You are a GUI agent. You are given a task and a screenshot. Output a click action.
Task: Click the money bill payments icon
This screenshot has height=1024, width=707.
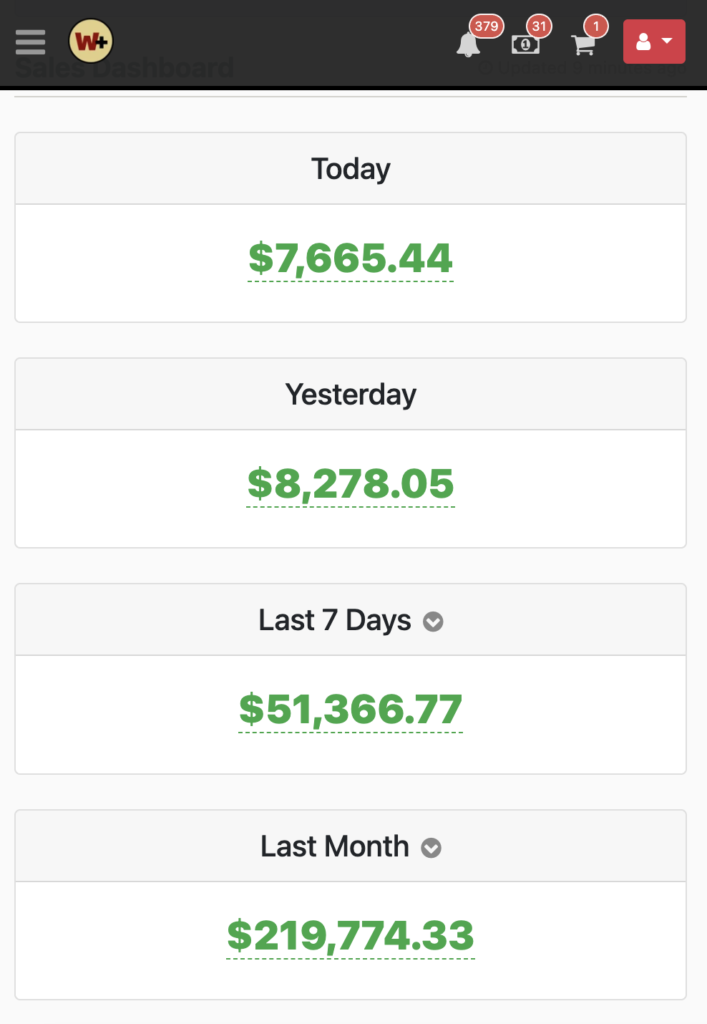click(525, 45)
